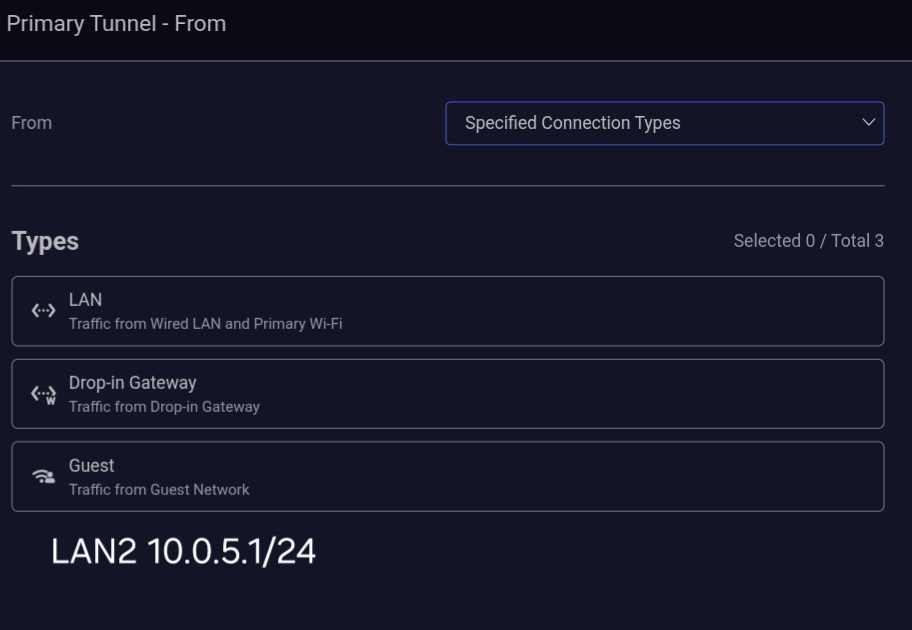The width and height of the screenshot is (912, 630).
Task: Click the Drop-in Gateway icon
Action: coord(43,394)
